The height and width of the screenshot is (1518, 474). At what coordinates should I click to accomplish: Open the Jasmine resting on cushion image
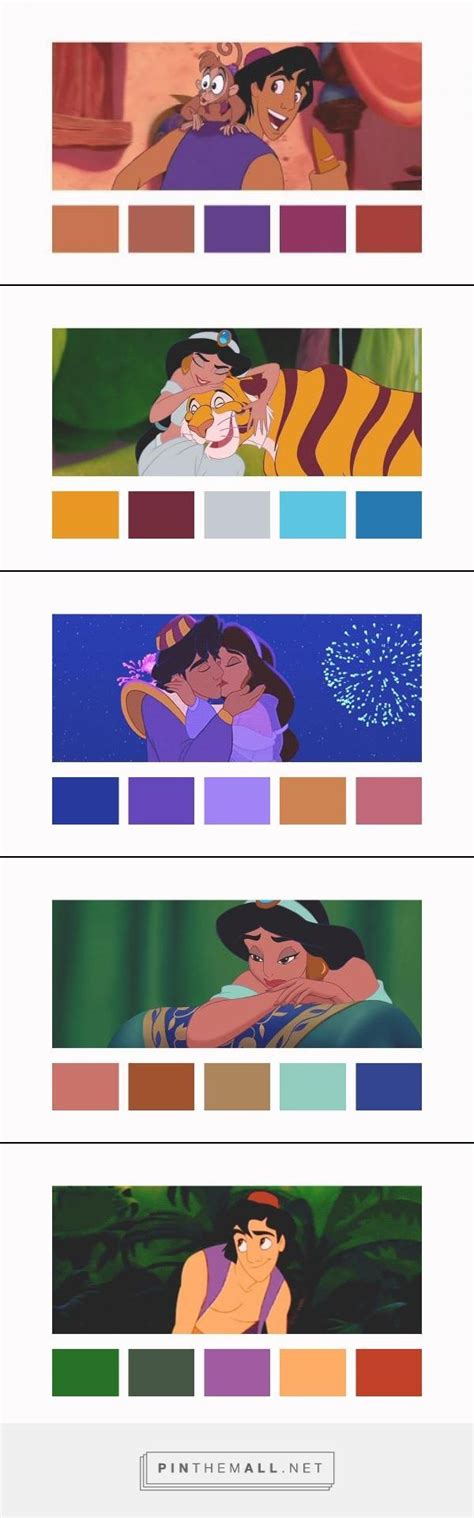tap(237, 974)
